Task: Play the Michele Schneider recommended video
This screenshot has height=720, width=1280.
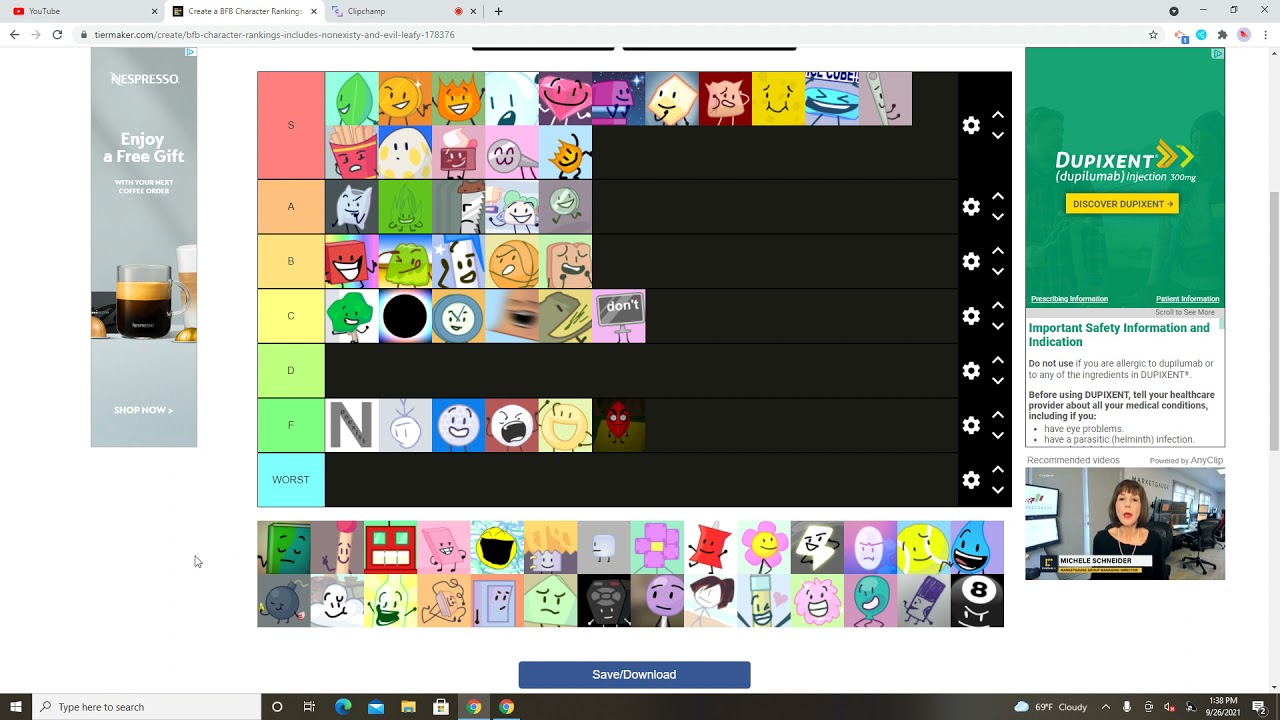Action: pyautogui.click(x=1125, y=524)
